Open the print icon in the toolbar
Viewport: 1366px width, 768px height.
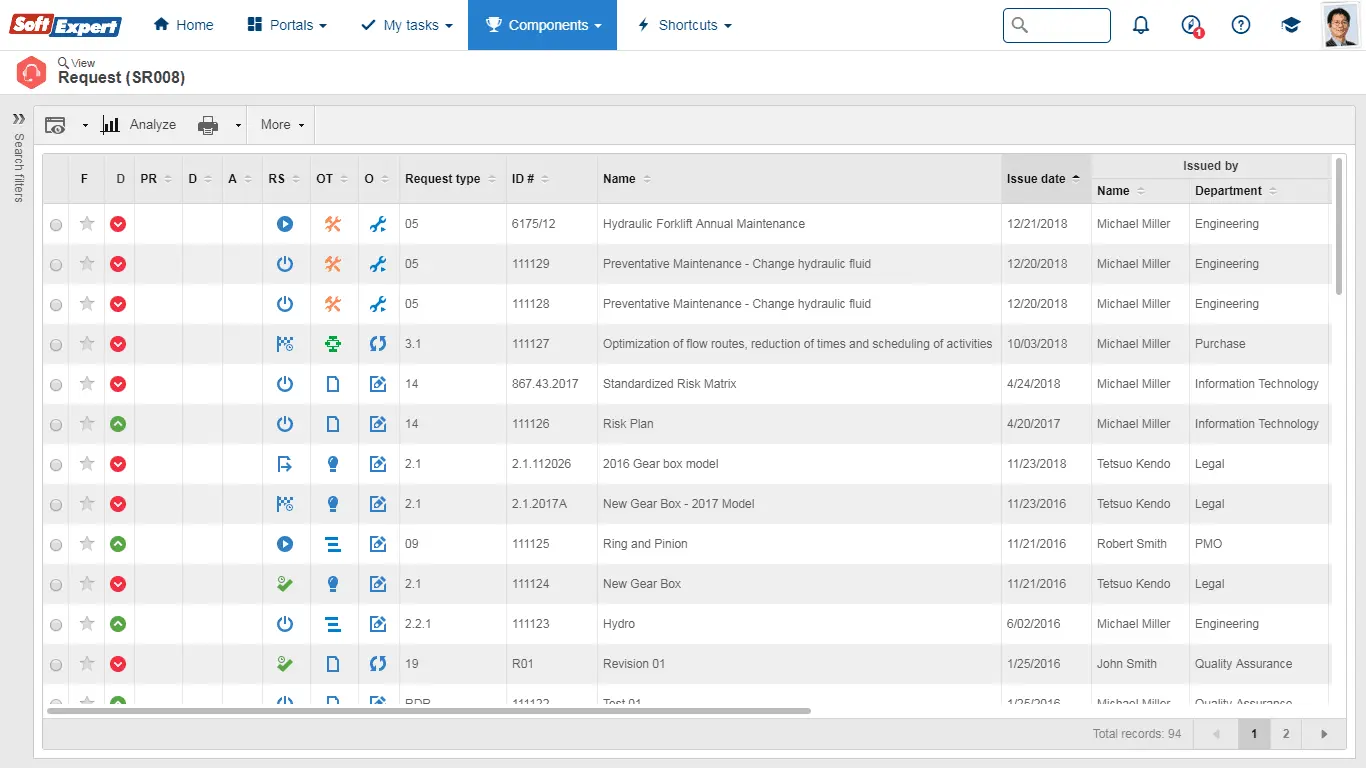[209, 124]
